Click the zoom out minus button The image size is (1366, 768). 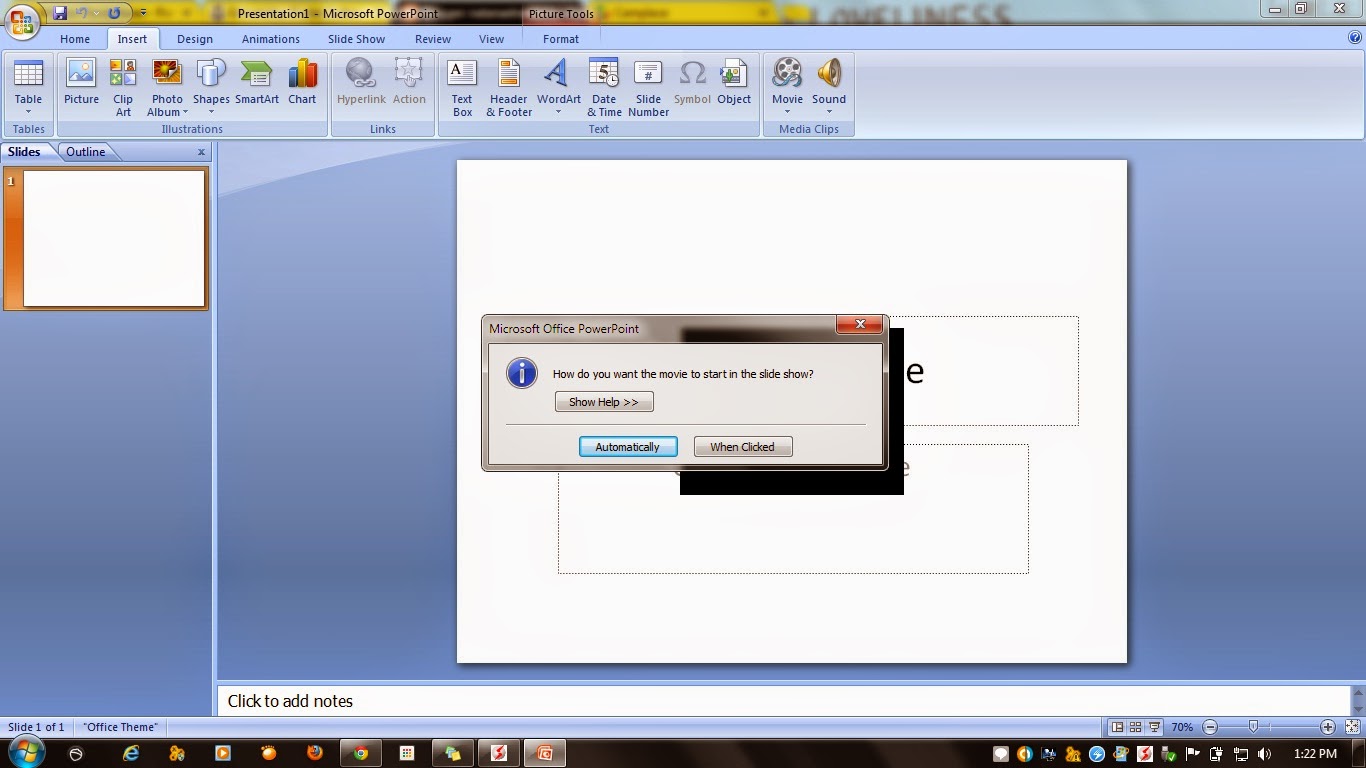pyautogui.click(x=1210, y=727)
